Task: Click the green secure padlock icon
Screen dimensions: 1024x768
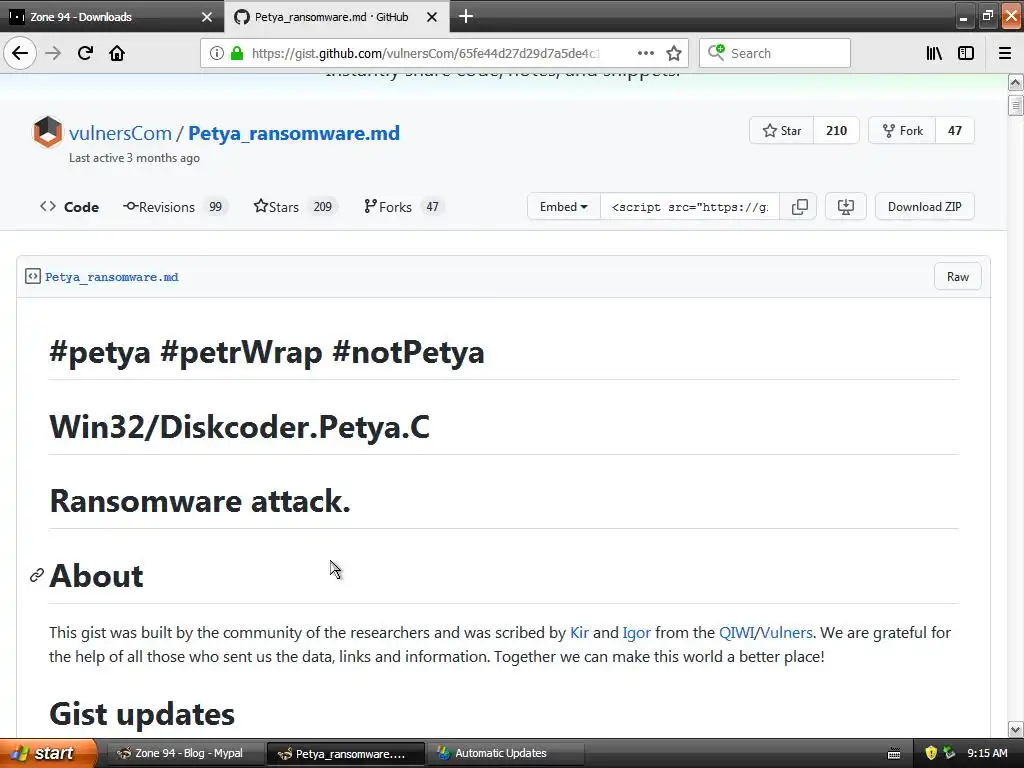Action: [x=237, y=54]
